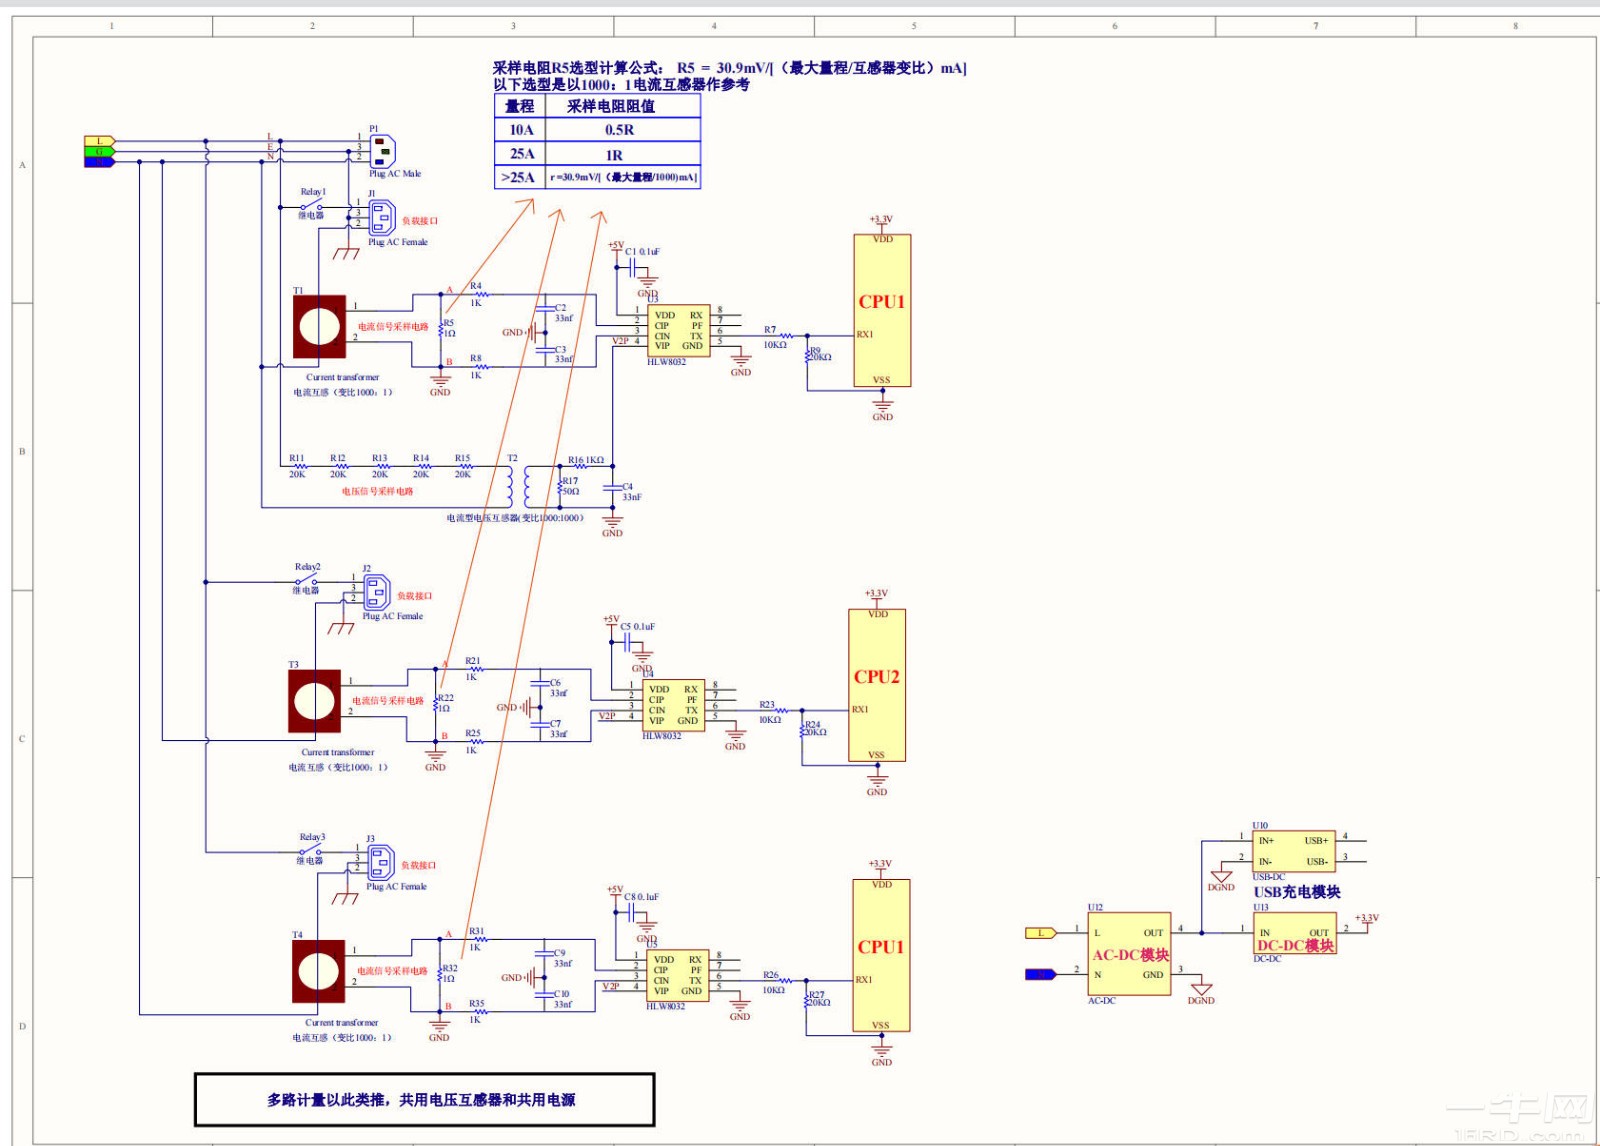This screenshot has width=1600, height=1146.
Task: Click the Relay1 switch symbol
Action: (311, 207)
